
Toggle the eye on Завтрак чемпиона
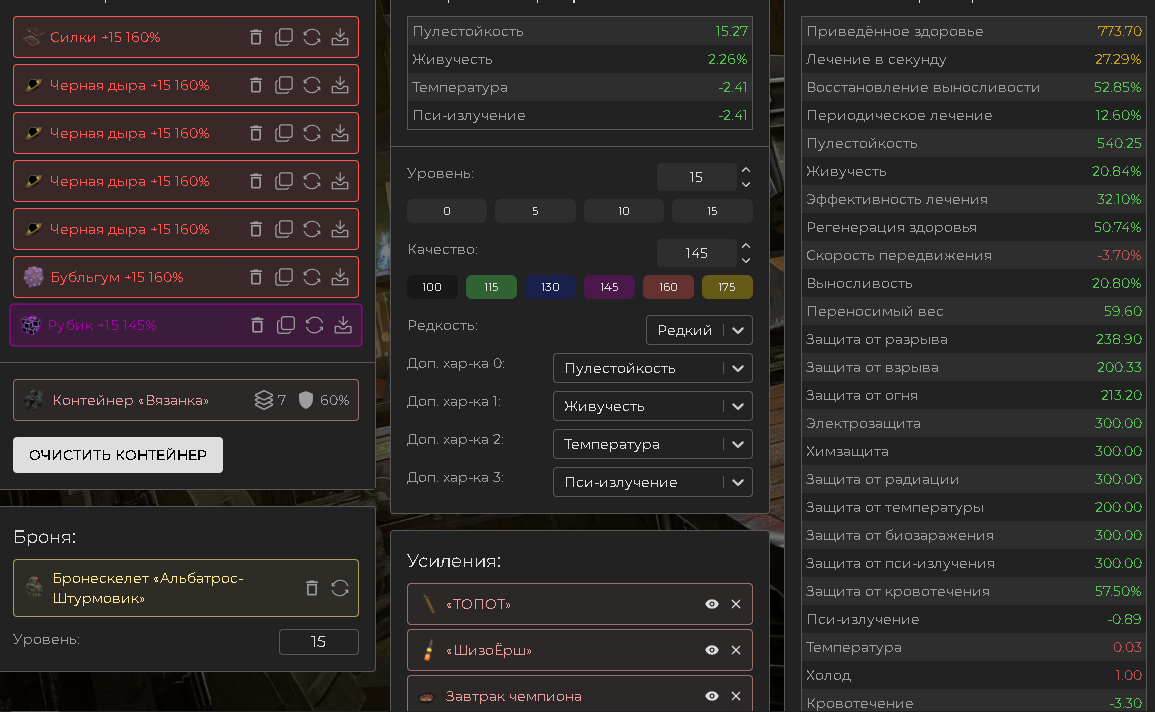(x=712, y=696)
